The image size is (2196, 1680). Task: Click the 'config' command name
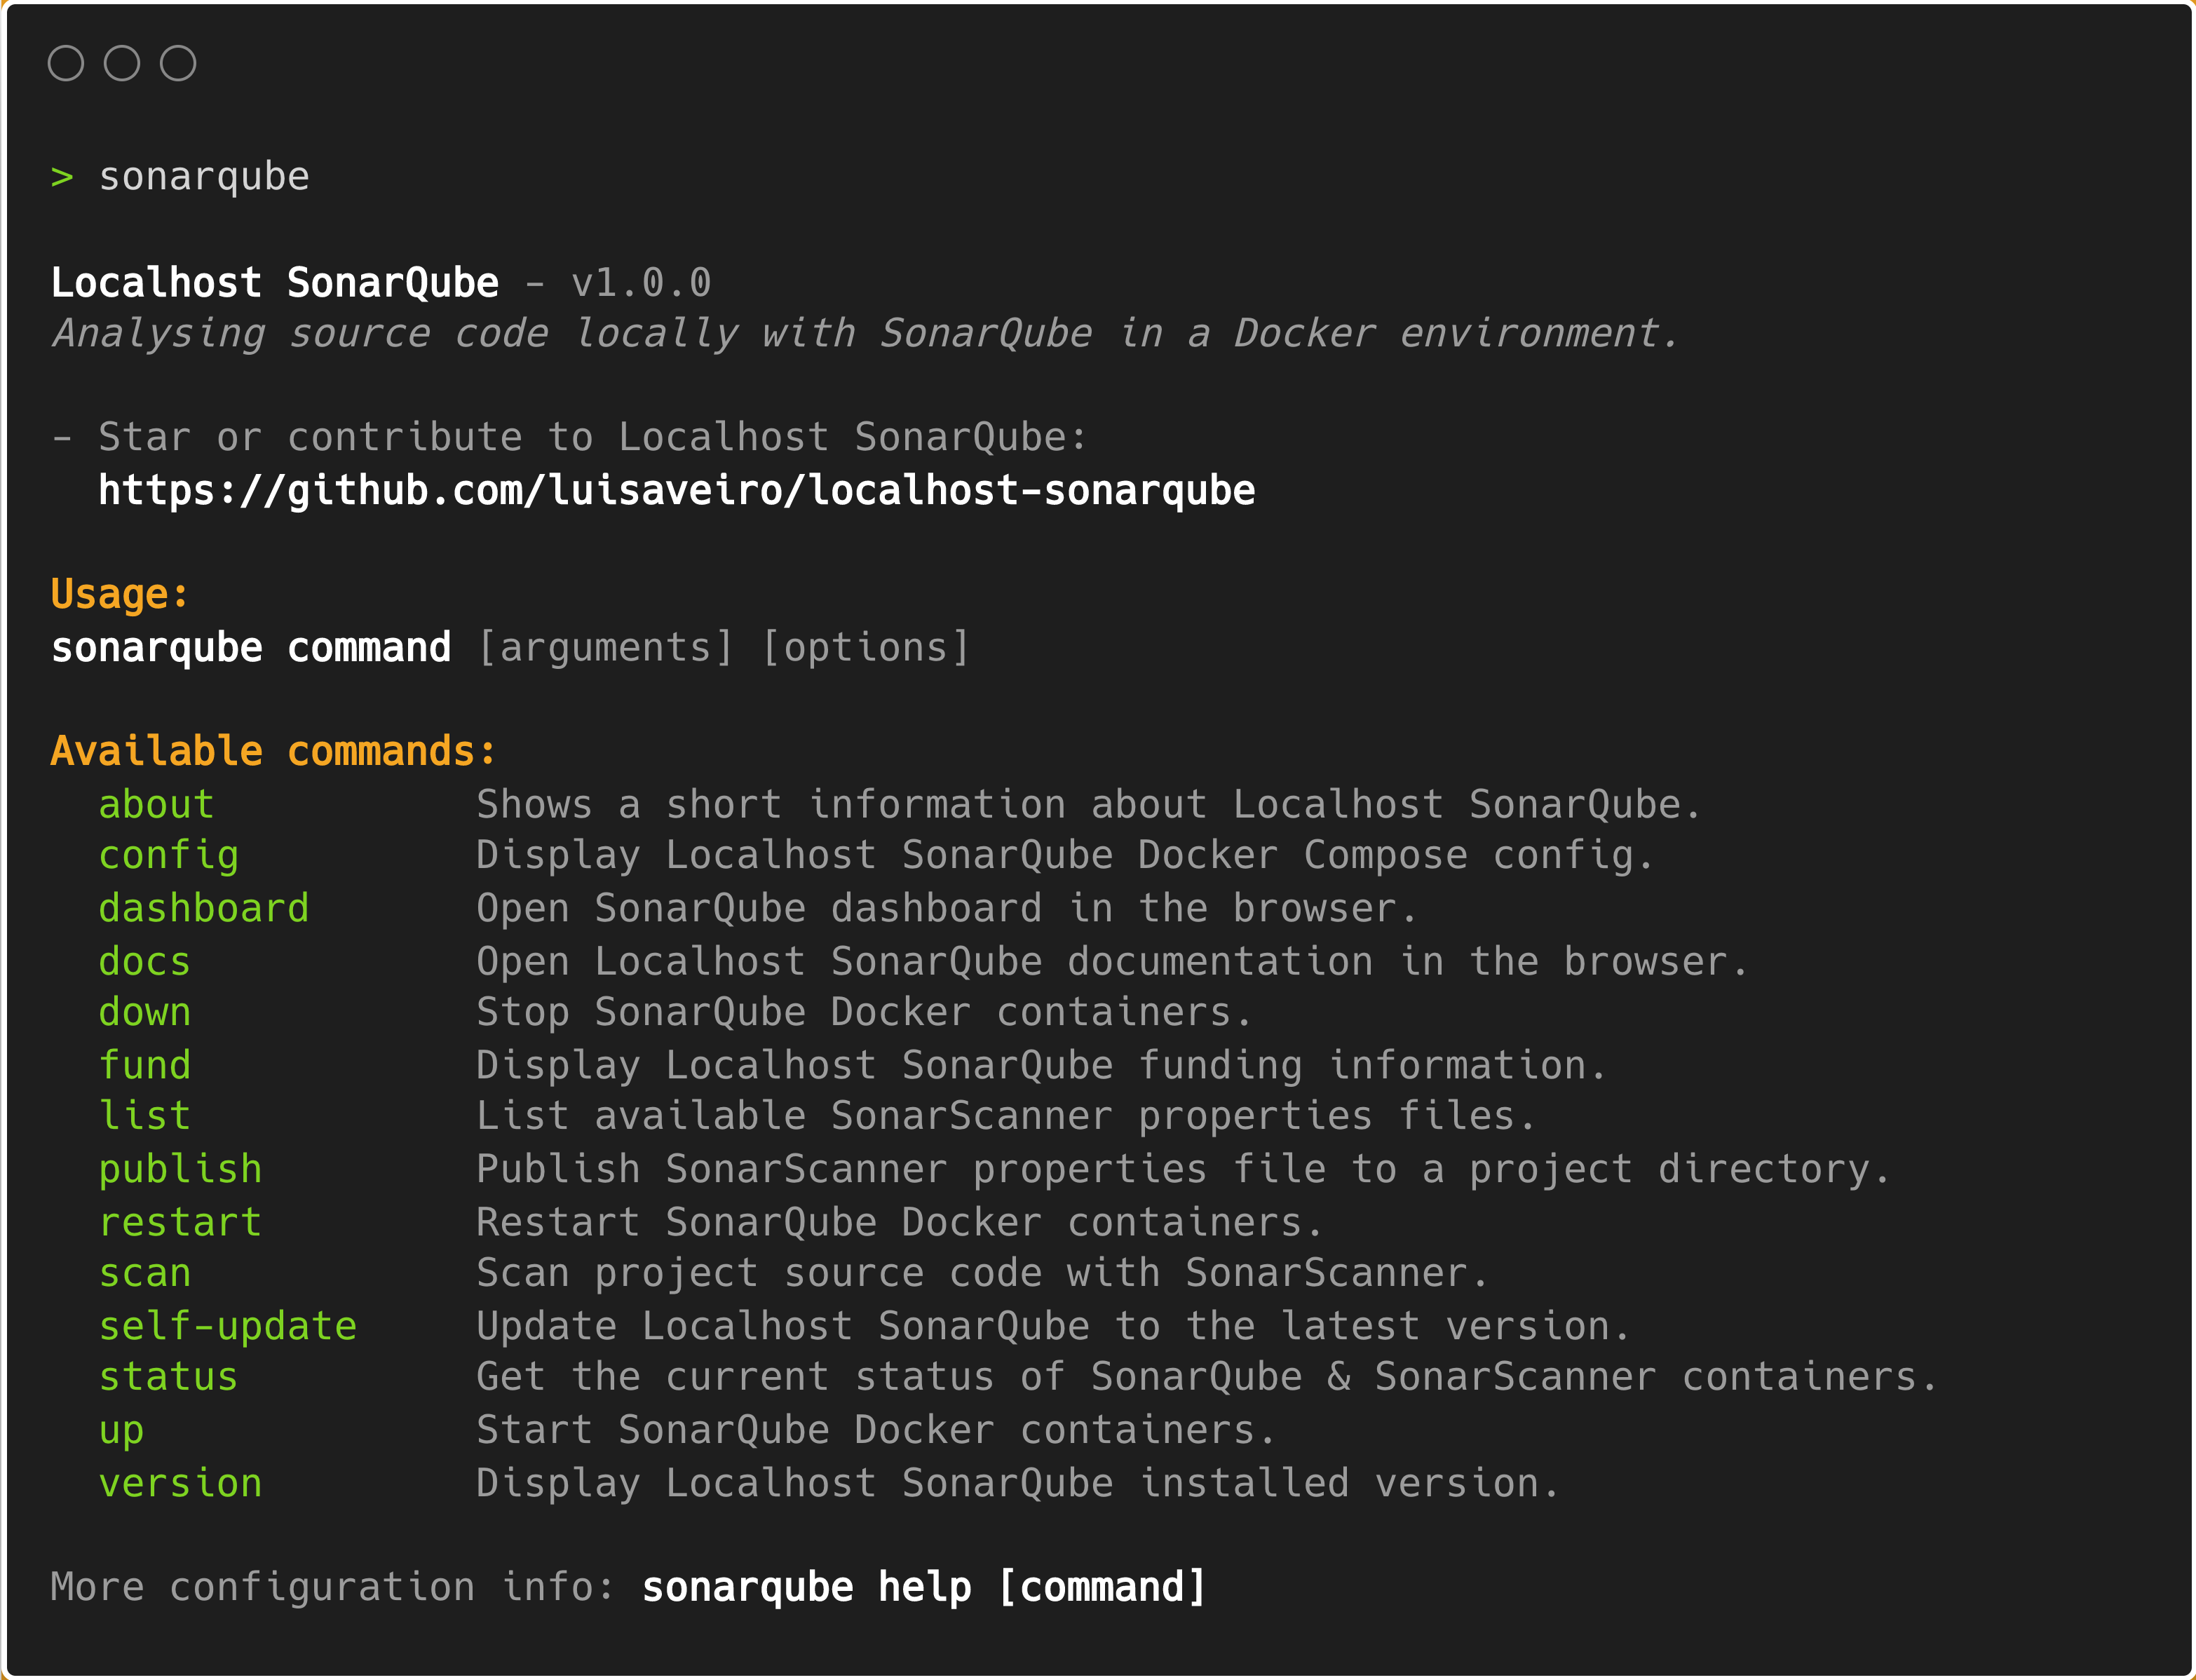tap(168, 856)
